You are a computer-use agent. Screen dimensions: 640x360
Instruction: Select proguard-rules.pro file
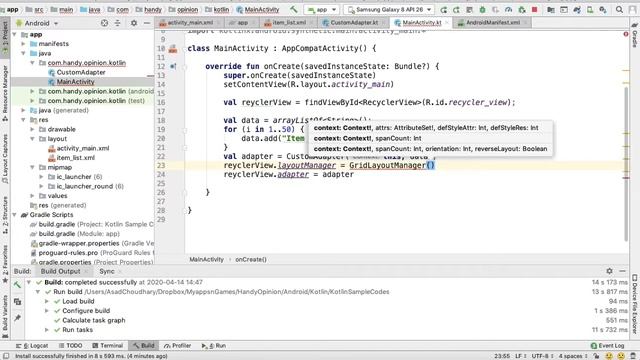tap(91, 253)
